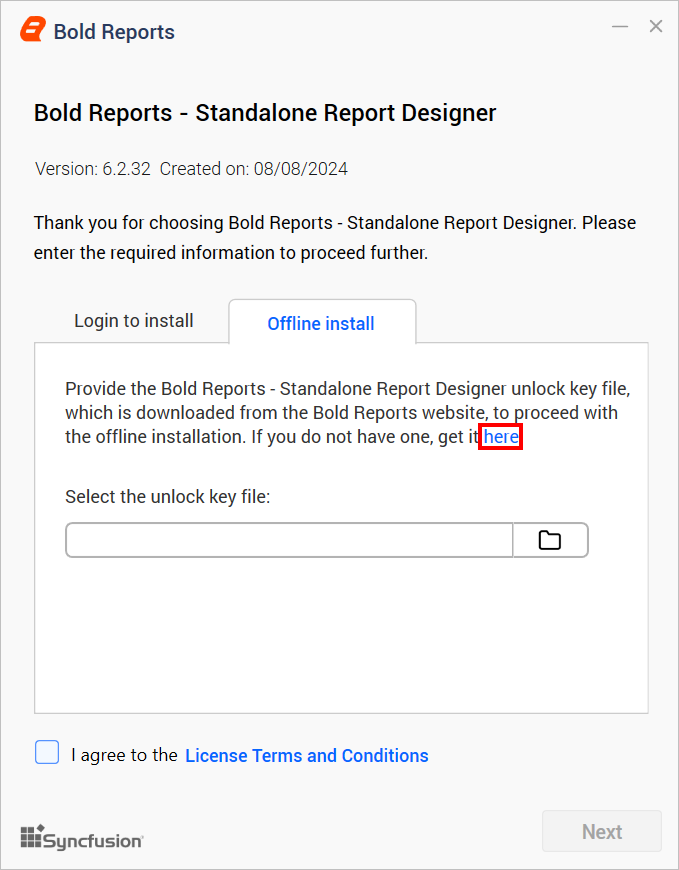This screenshot has width=679, height=870.
Task: Select the Offline install tab
Action: (321, 323)
